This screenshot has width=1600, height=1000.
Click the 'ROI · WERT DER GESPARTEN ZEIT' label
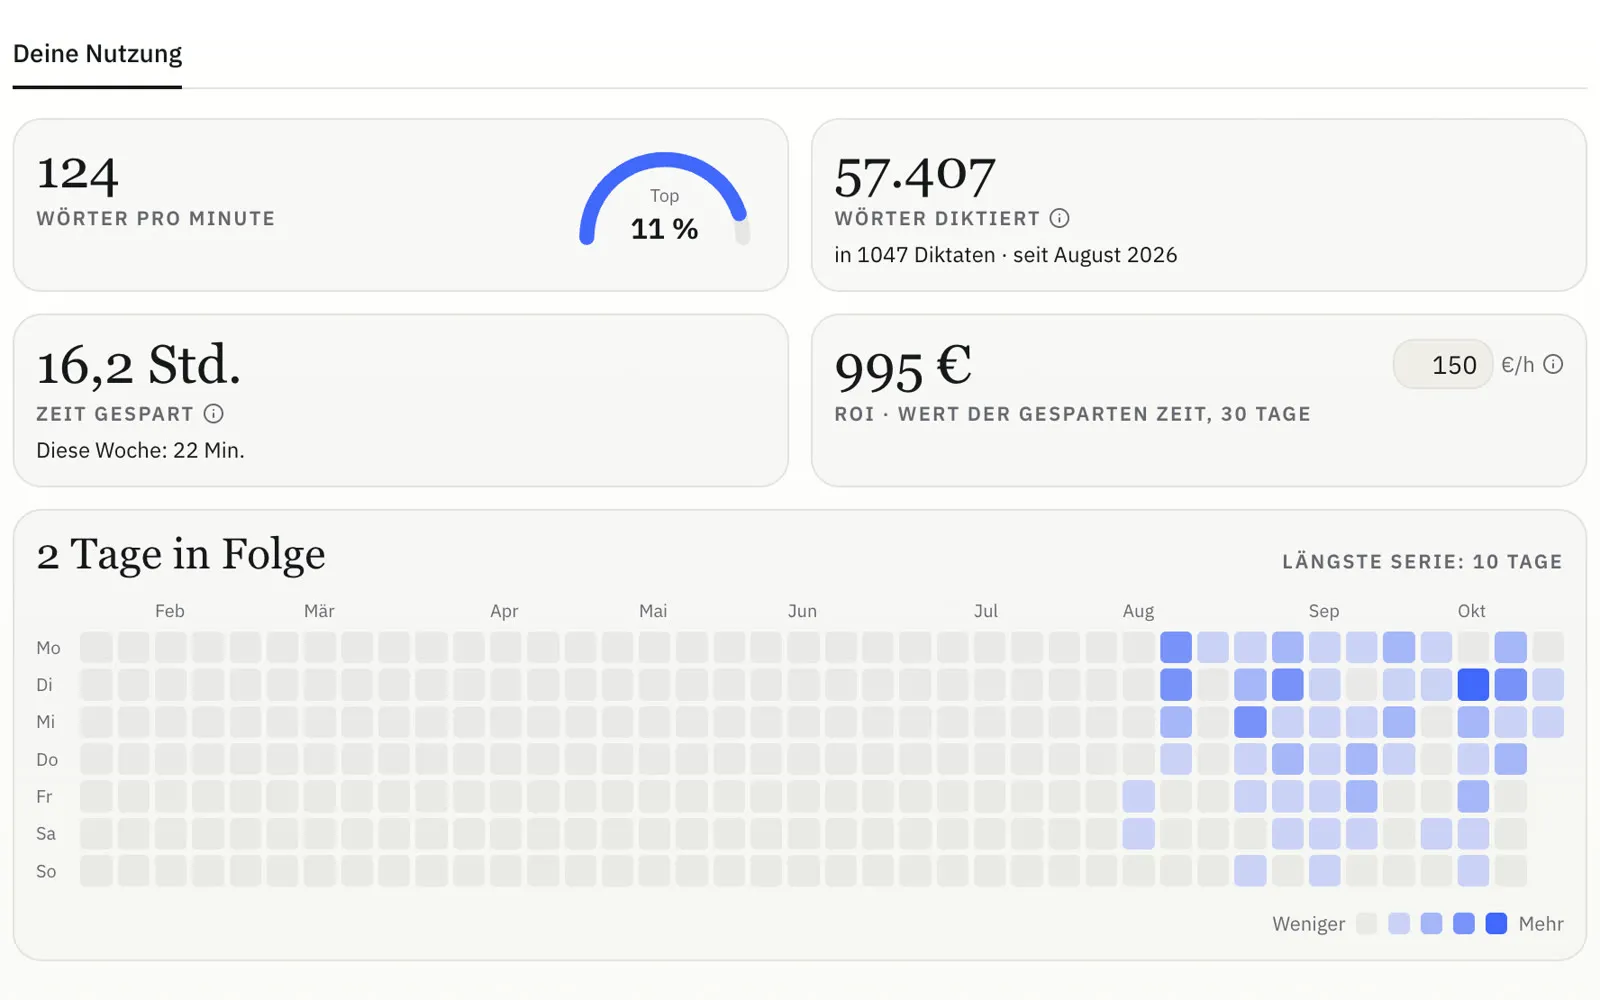[x=1073, y=414]
